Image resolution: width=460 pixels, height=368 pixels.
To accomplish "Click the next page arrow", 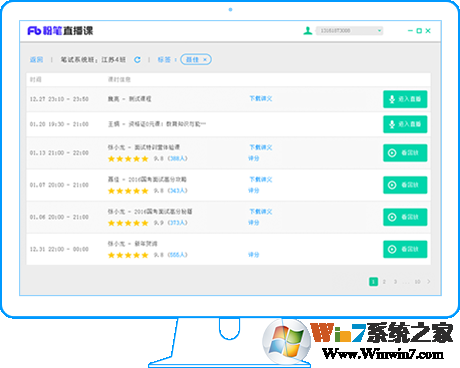I will tap(429, 282).
